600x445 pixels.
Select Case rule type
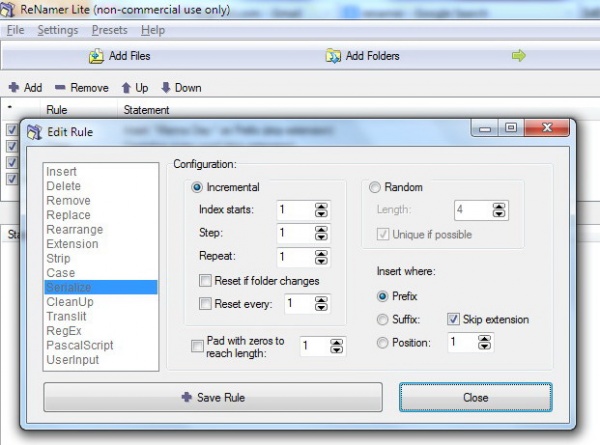point(101,273)
